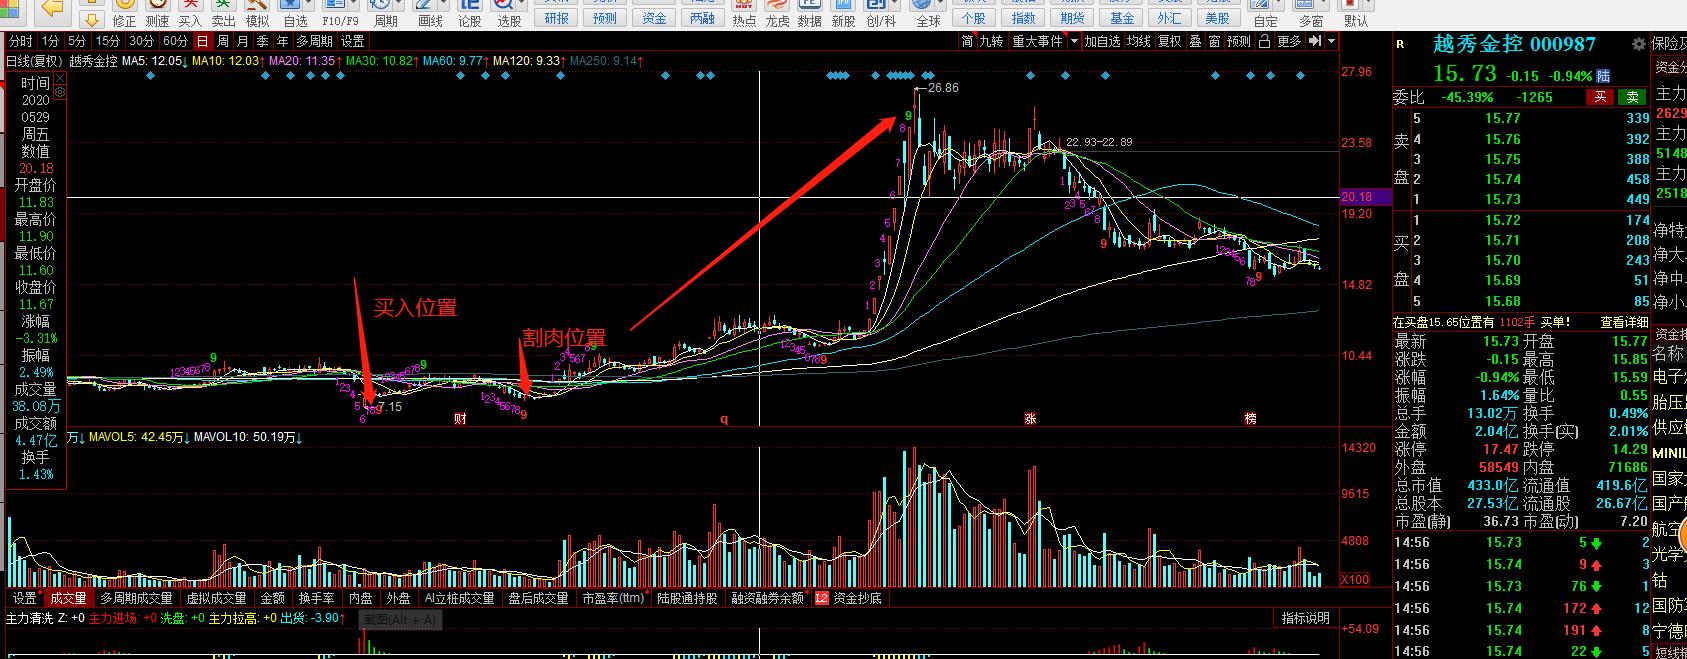Switch to 换手率 indicator tab
This screenshot has height=659, width=1687.
tap(317, 598)
